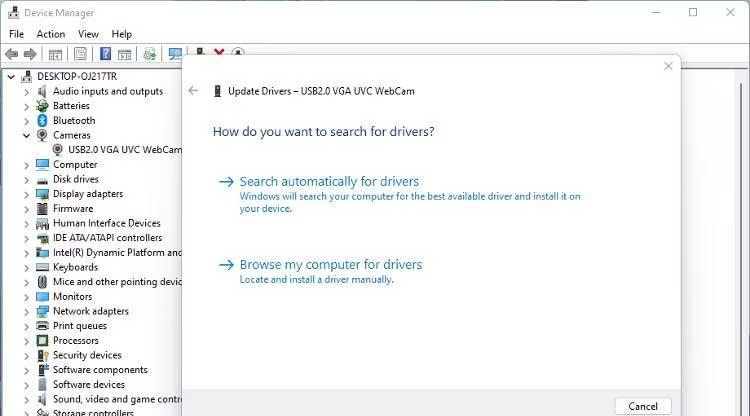
Task: Minimize the Device Manager window
Action: click(x=656, y=12)
